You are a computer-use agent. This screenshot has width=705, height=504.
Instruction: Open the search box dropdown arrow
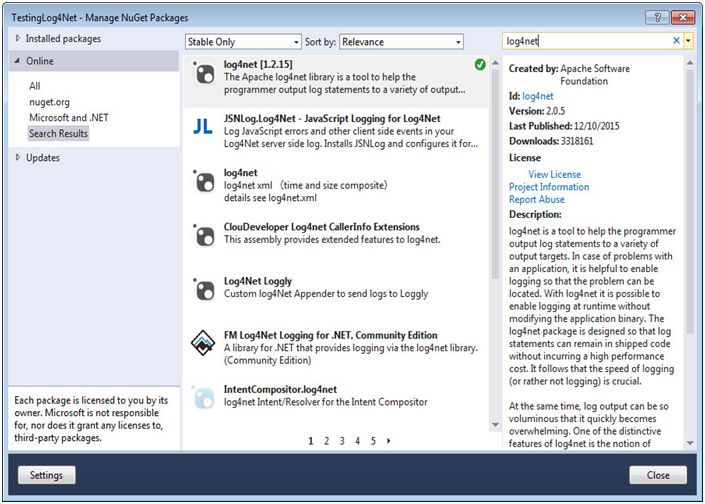[x=688, y=41]
